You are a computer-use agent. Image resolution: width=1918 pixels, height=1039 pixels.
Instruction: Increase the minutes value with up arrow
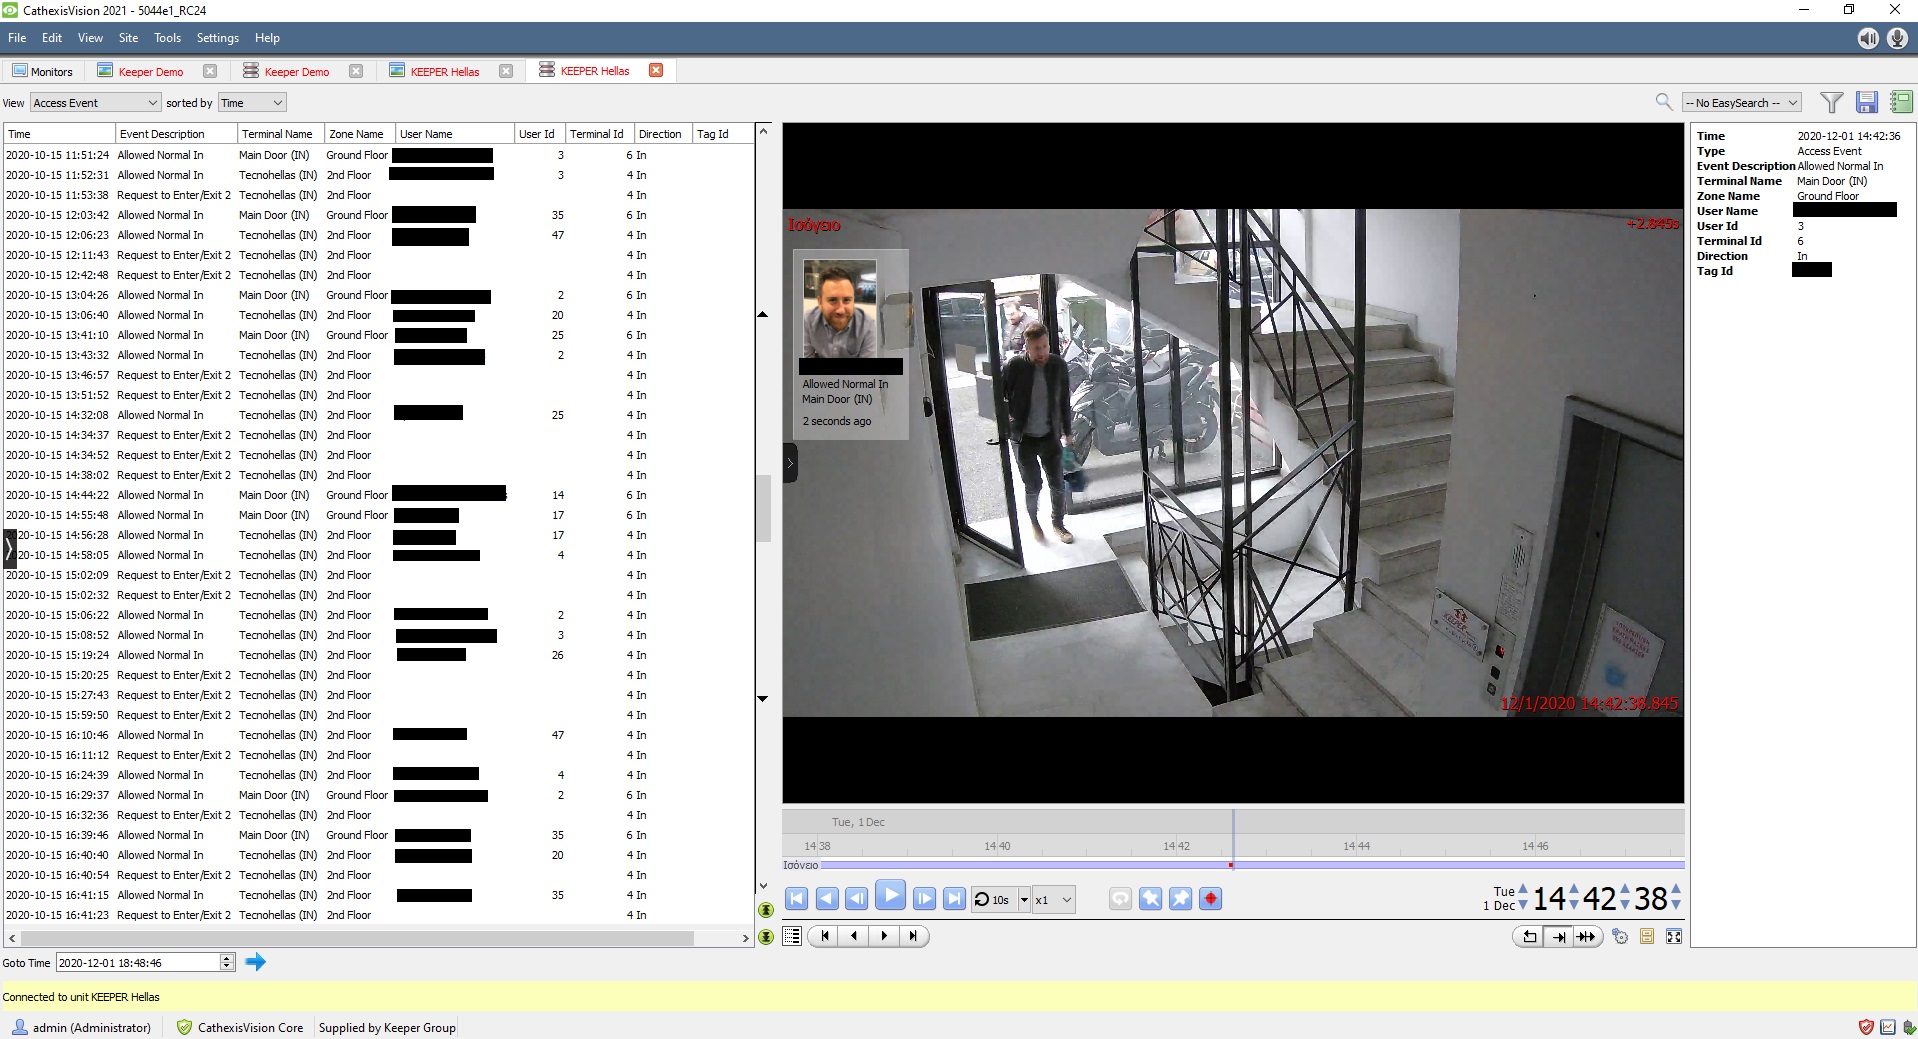point(1625,890)
